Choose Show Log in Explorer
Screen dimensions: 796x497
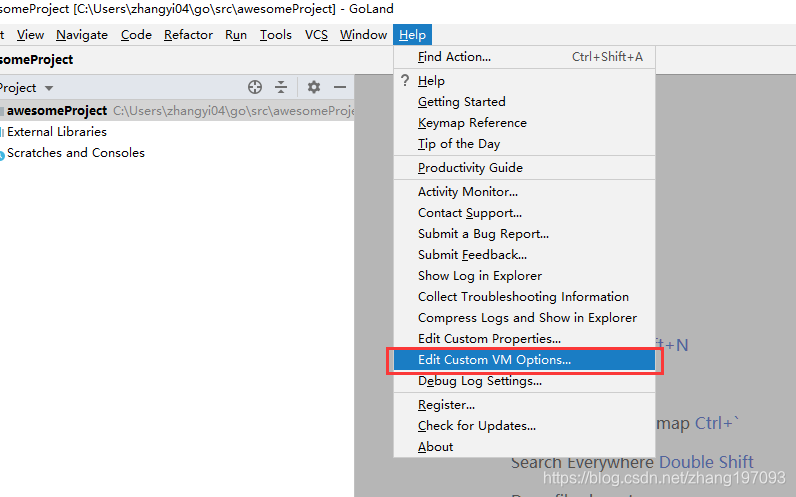524,276
